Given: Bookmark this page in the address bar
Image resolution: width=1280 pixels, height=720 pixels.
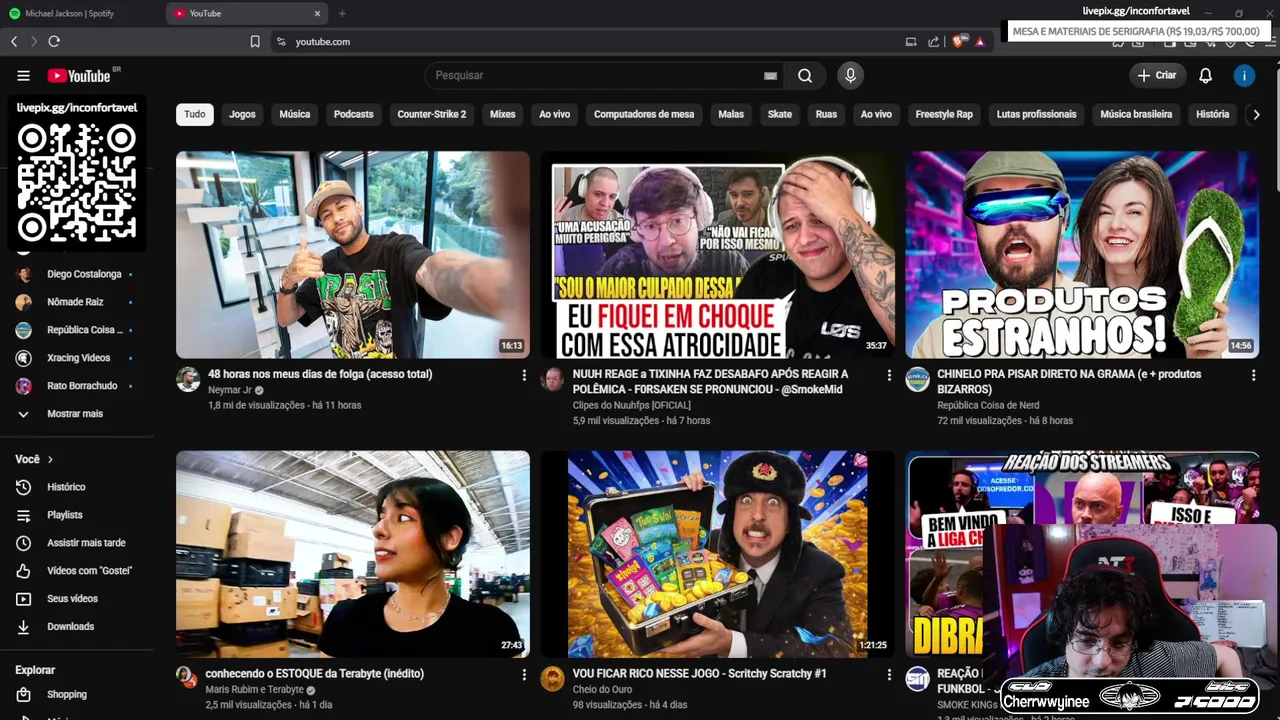Looking at the screenshot, I should [x=255, y=41].
